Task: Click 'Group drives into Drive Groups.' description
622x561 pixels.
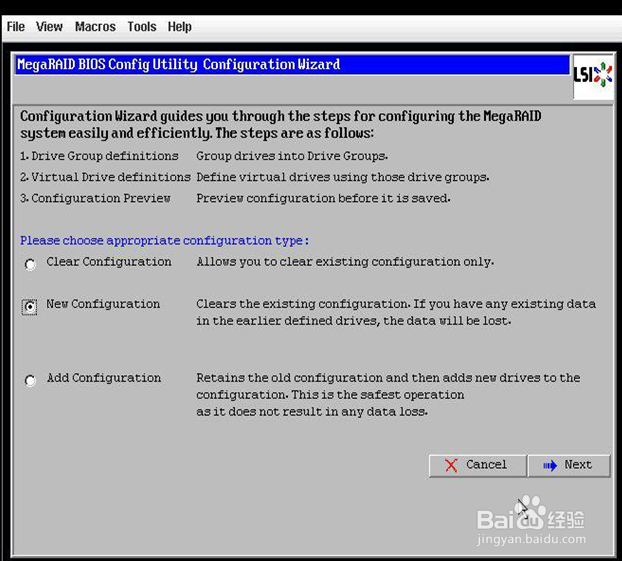Action: (x=292, y=156)
